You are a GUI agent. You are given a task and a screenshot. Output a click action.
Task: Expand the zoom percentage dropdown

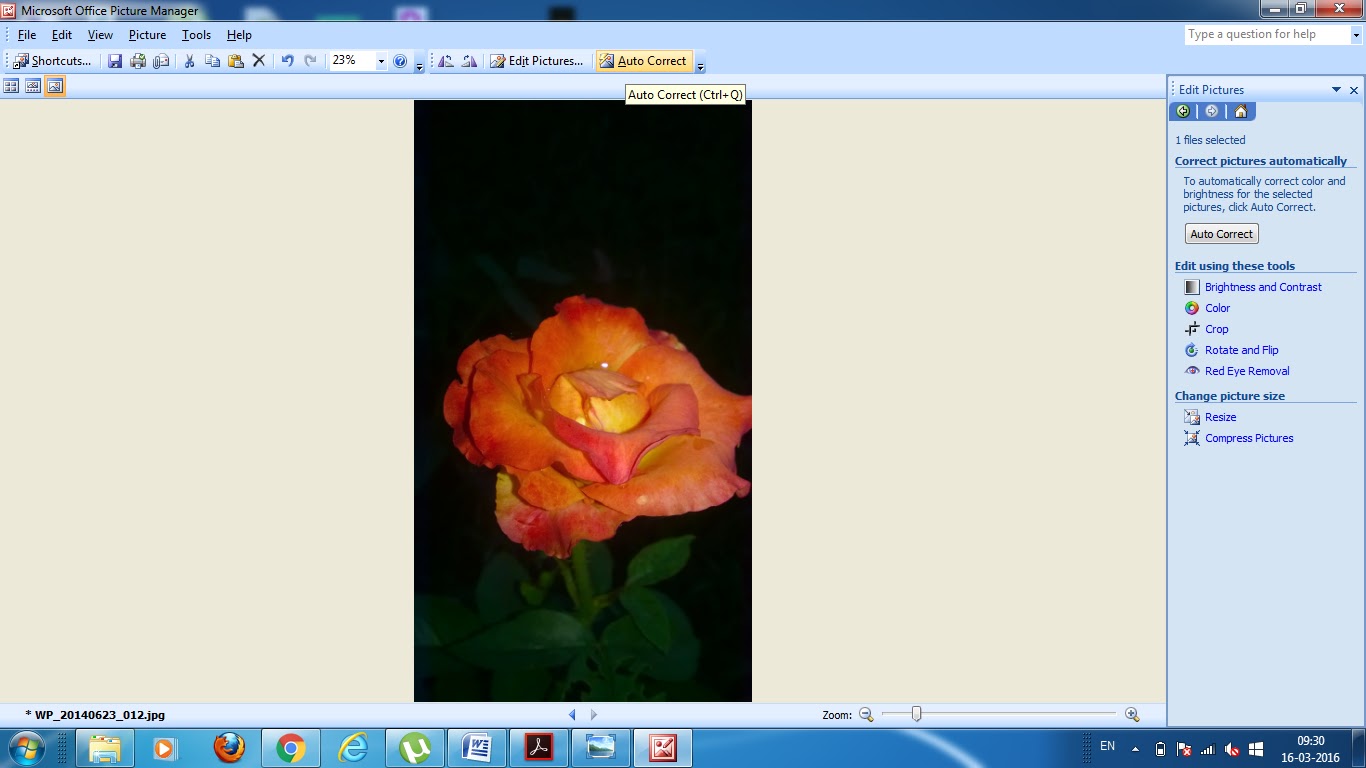coord(383,60)
